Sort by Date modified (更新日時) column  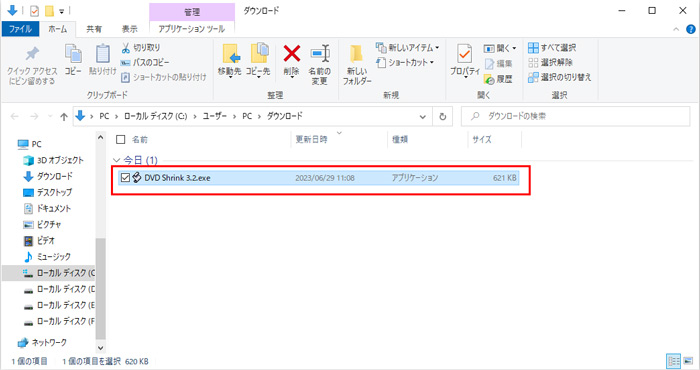pos(311,140)
